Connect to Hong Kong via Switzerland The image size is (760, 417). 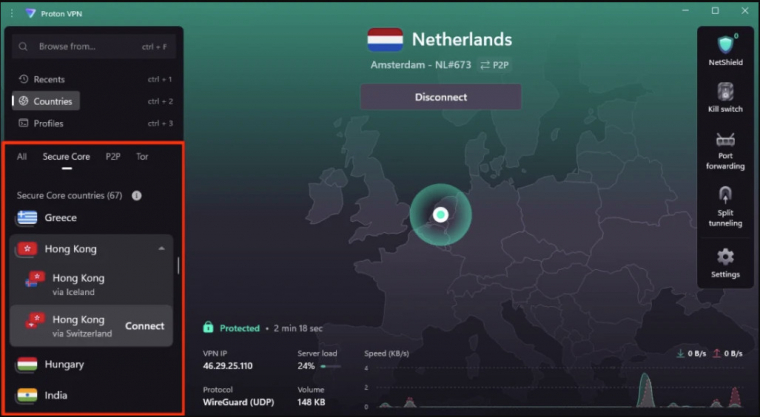144,326
